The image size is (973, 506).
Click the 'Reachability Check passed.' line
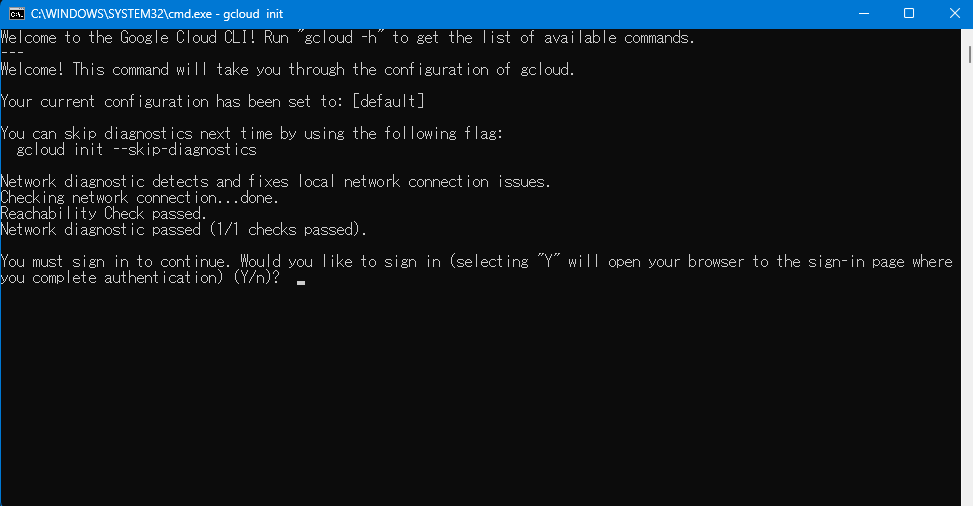[103, 213]
